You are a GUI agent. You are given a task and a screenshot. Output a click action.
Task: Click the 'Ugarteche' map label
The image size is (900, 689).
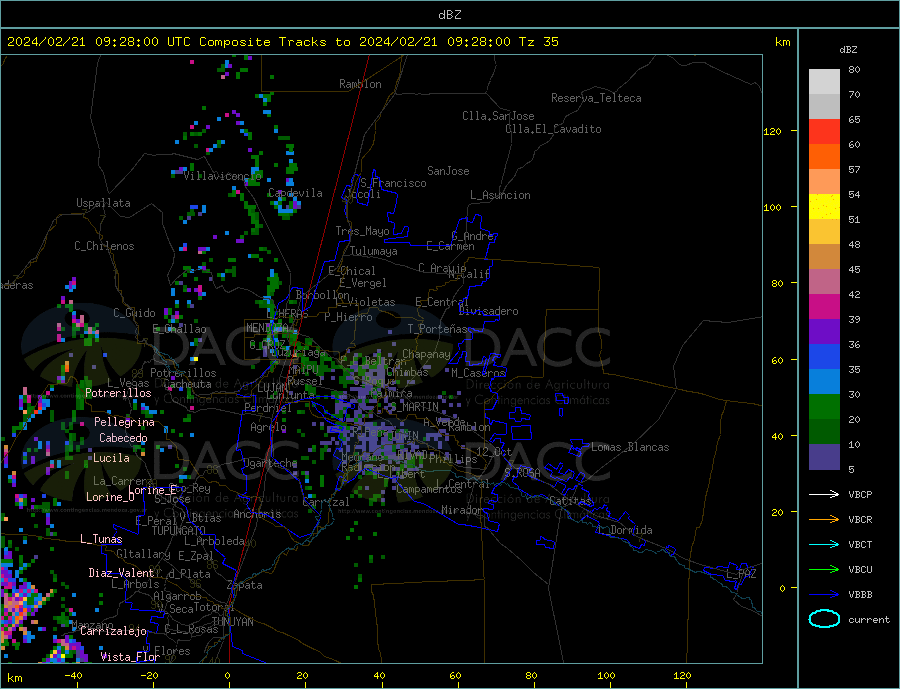270,463
